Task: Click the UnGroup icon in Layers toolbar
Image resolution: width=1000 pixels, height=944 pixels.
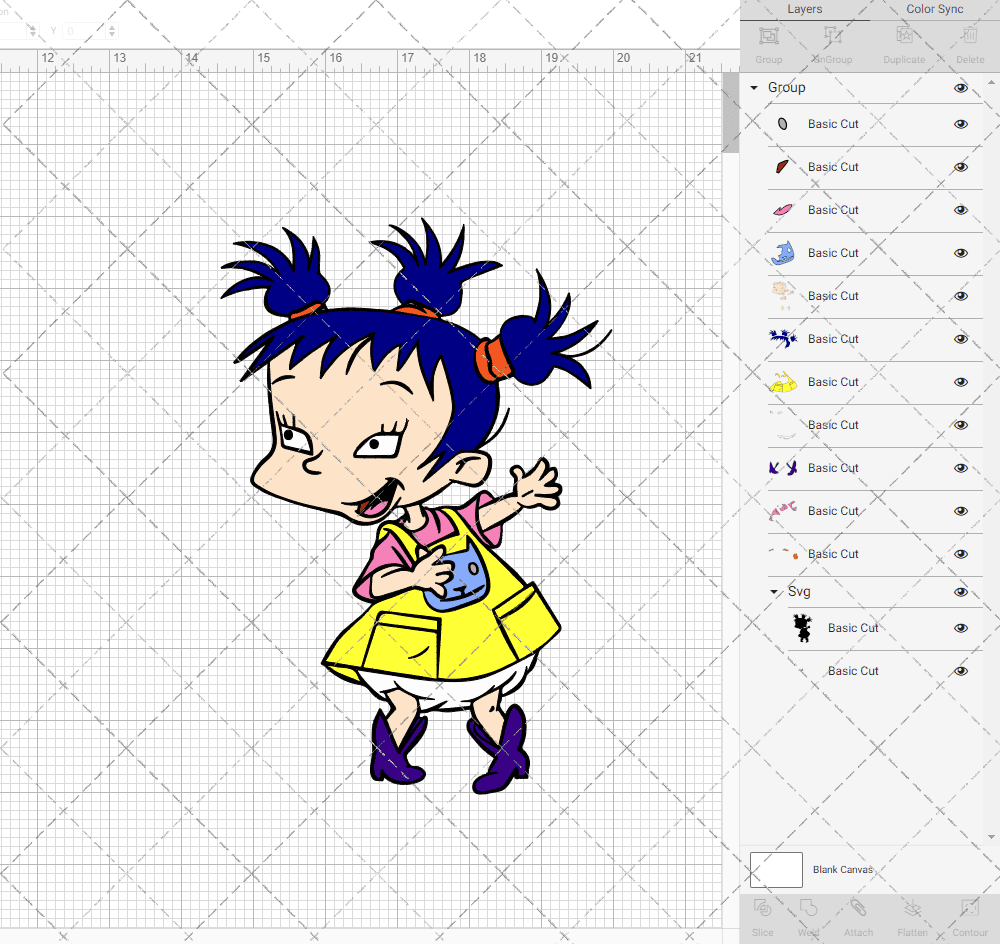Action: pos(833,36)
